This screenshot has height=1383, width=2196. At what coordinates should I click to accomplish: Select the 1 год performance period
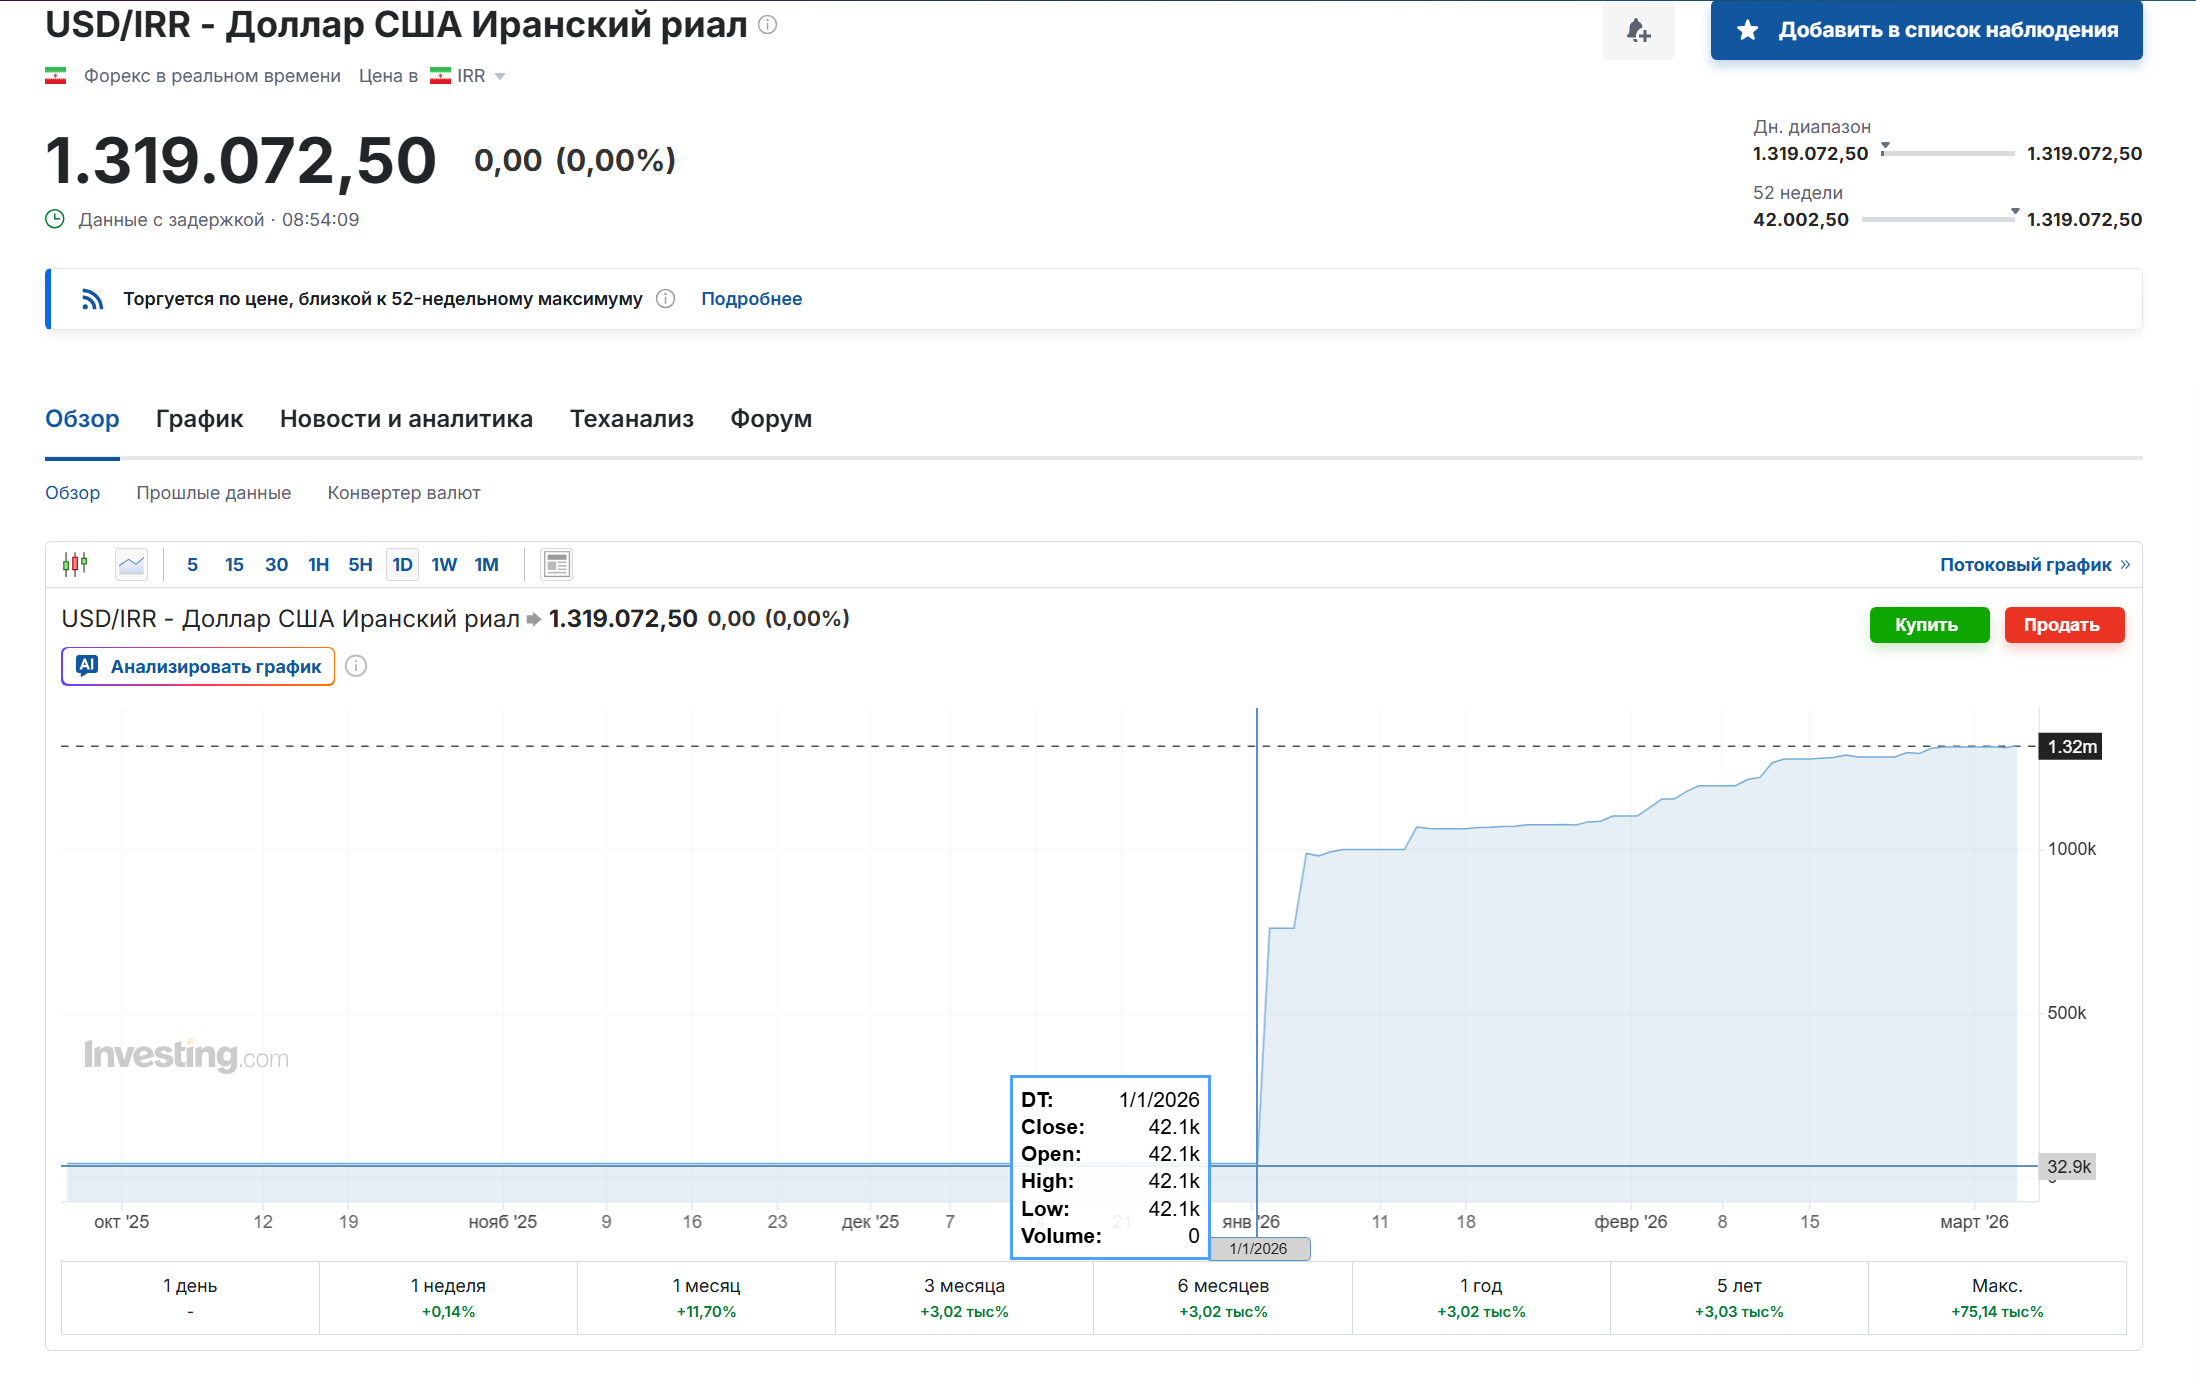(x=1480, y=1297)
